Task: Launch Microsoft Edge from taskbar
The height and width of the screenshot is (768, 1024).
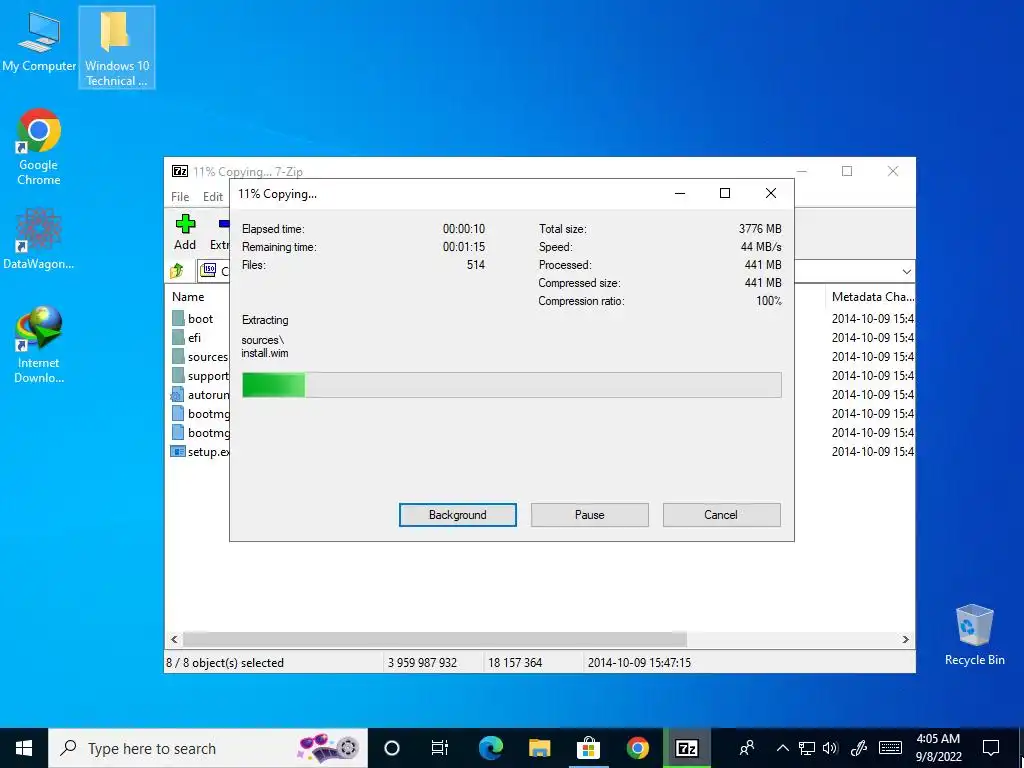Action: (490, 748)
